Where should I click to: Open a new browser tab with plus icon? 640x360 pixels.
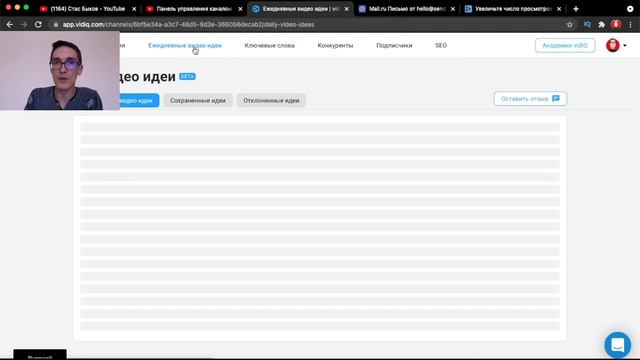click(x=576, y=9)
